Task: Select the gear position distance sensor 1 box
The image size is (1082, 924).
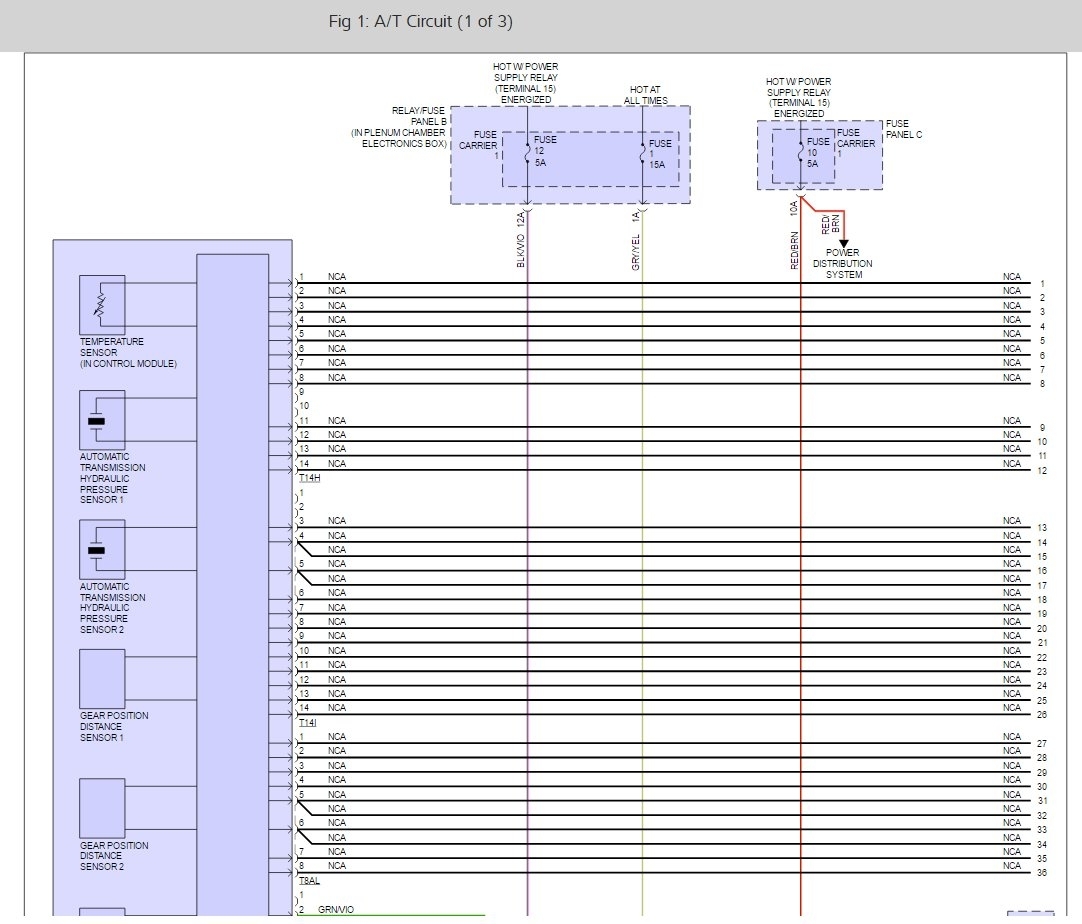Action: (x=102, y=679)
